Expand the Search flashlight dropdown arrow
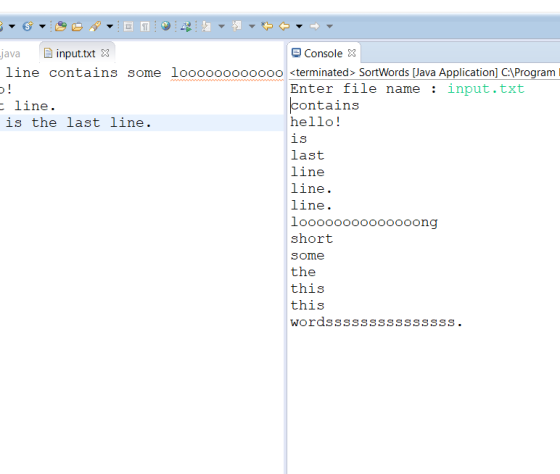This screenshot has height=474, width=560. (x=110, y=26)
